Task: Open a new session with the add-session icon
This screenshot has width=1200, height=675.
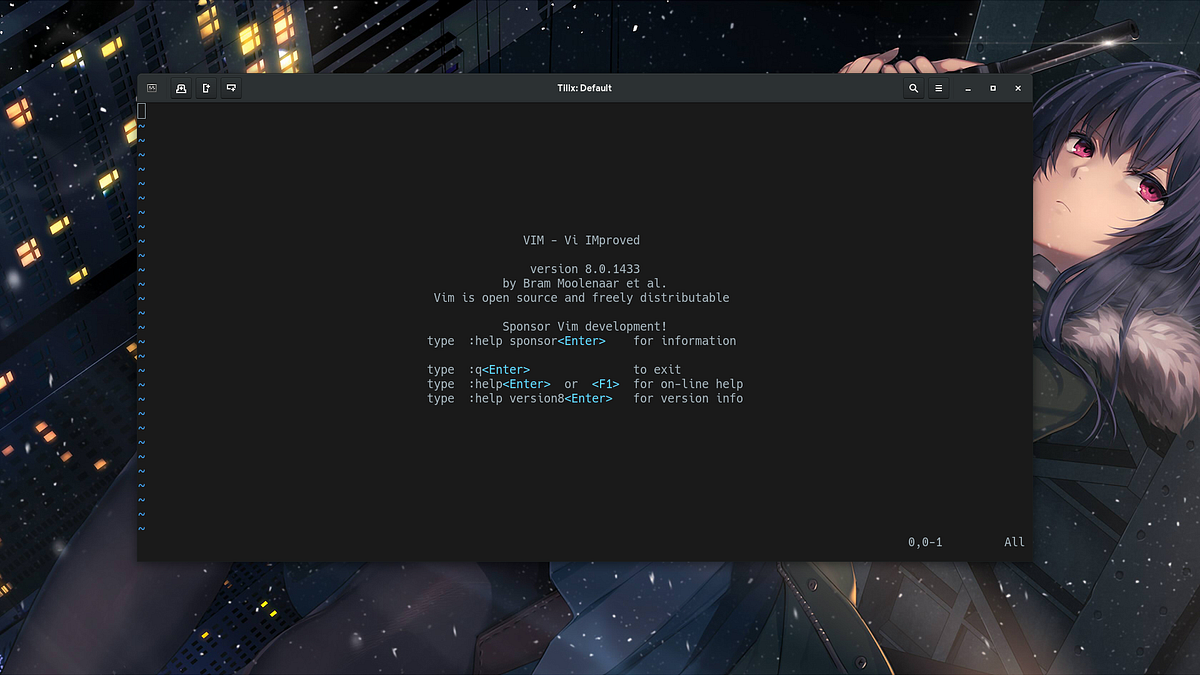Action: pyautogui.click(x=180, y=88)
